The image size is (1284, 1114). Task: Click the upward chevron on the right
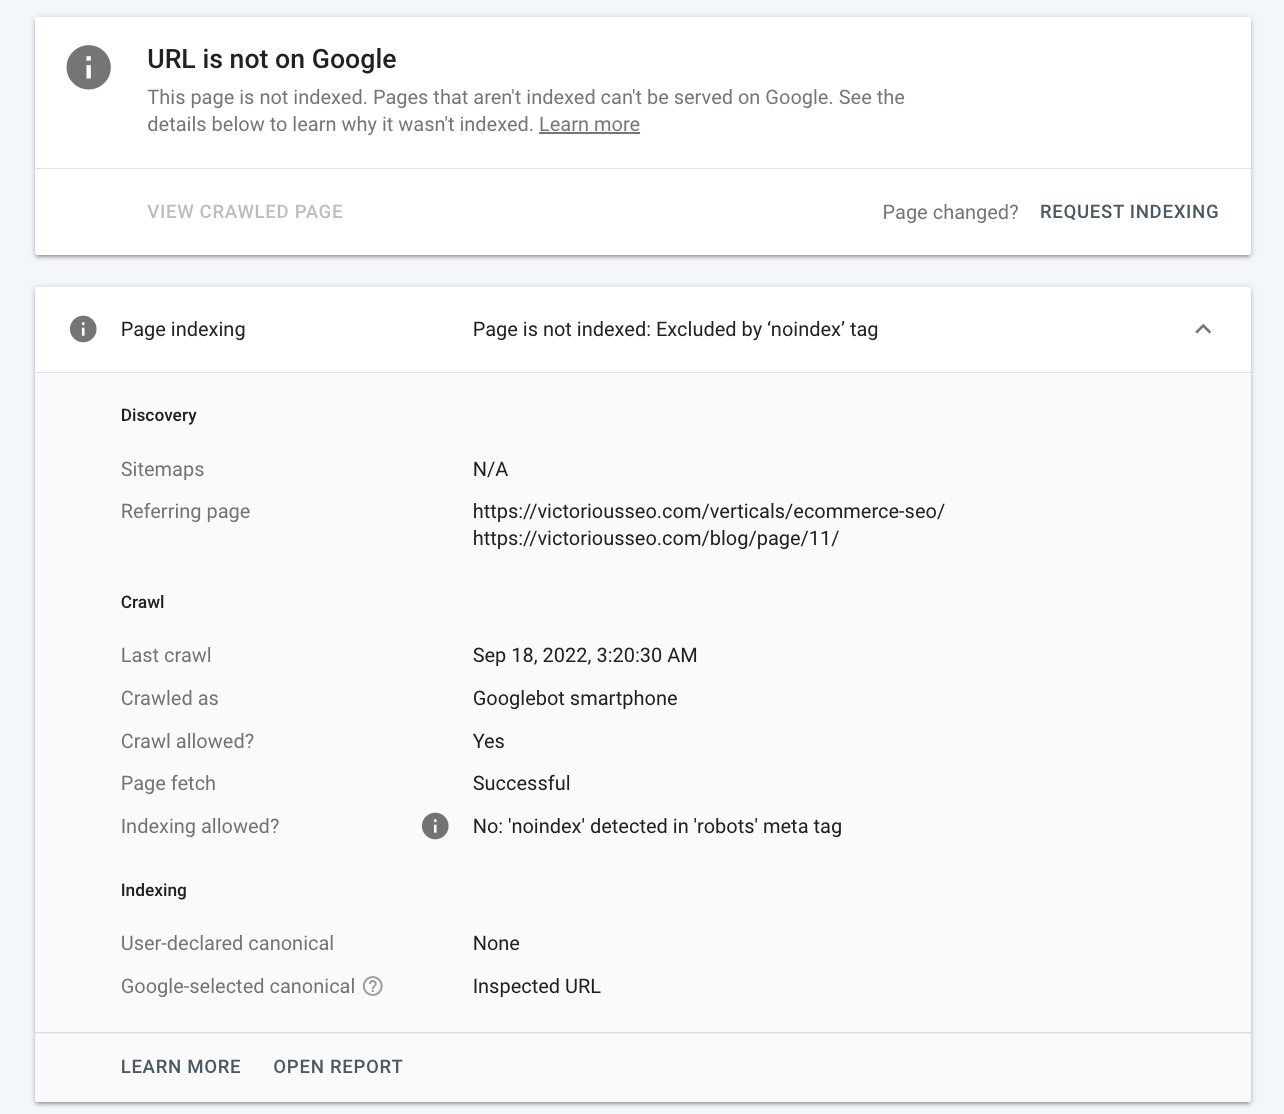1204,329
